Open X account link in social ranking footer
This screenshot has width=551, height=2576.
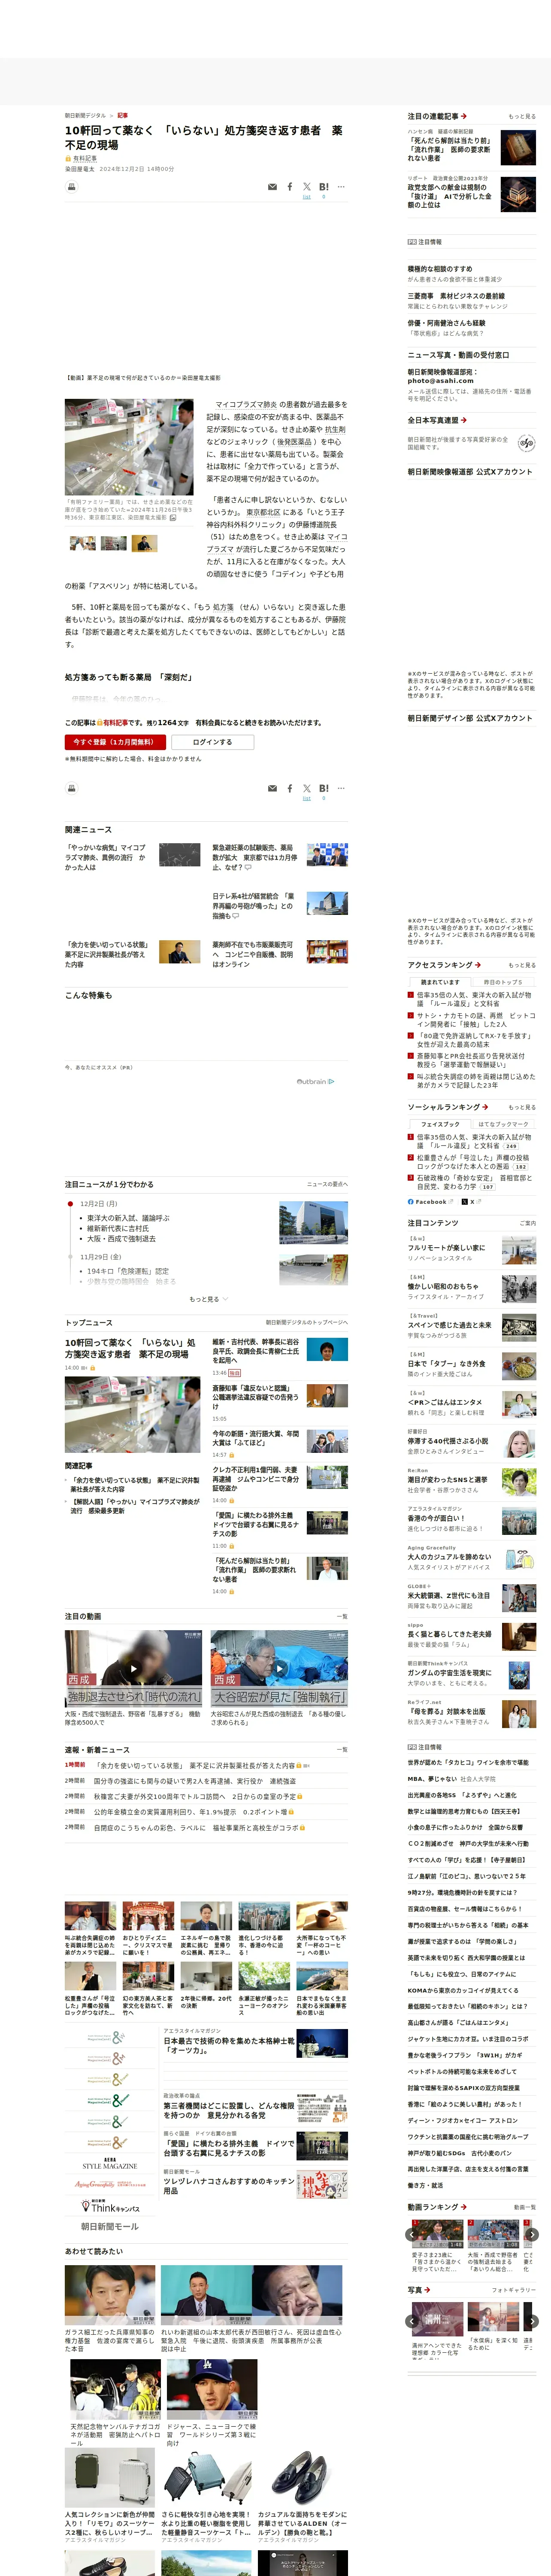pyautogui.click(x=471, y=1202)
